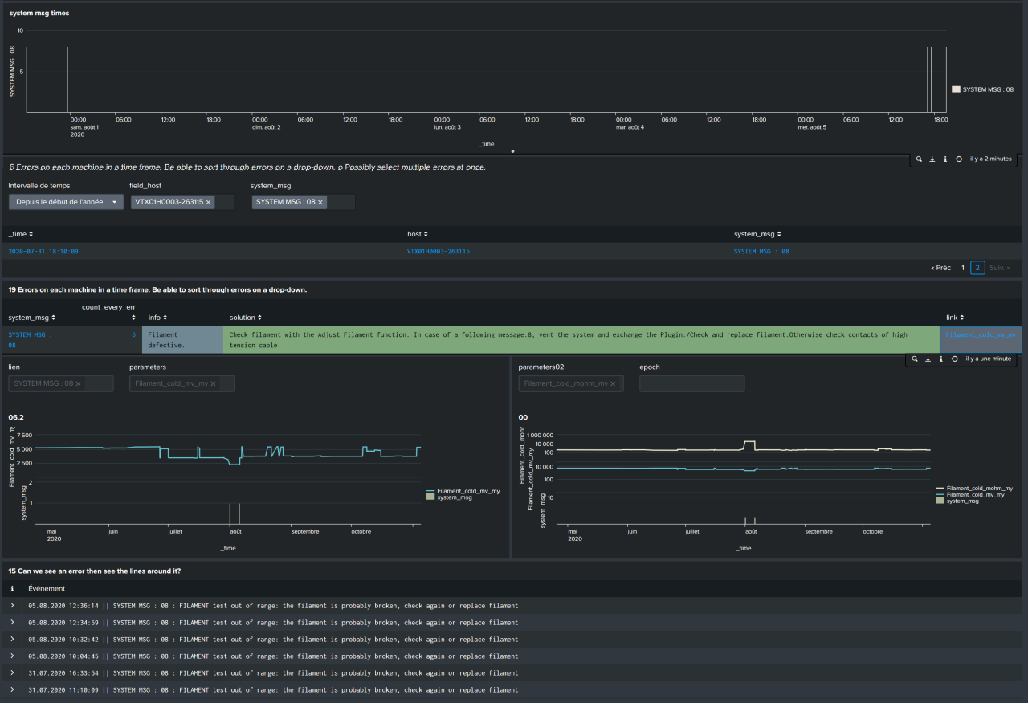Click the empty epoch input field
Viewport: 1029px width, 704px height.
692,383
